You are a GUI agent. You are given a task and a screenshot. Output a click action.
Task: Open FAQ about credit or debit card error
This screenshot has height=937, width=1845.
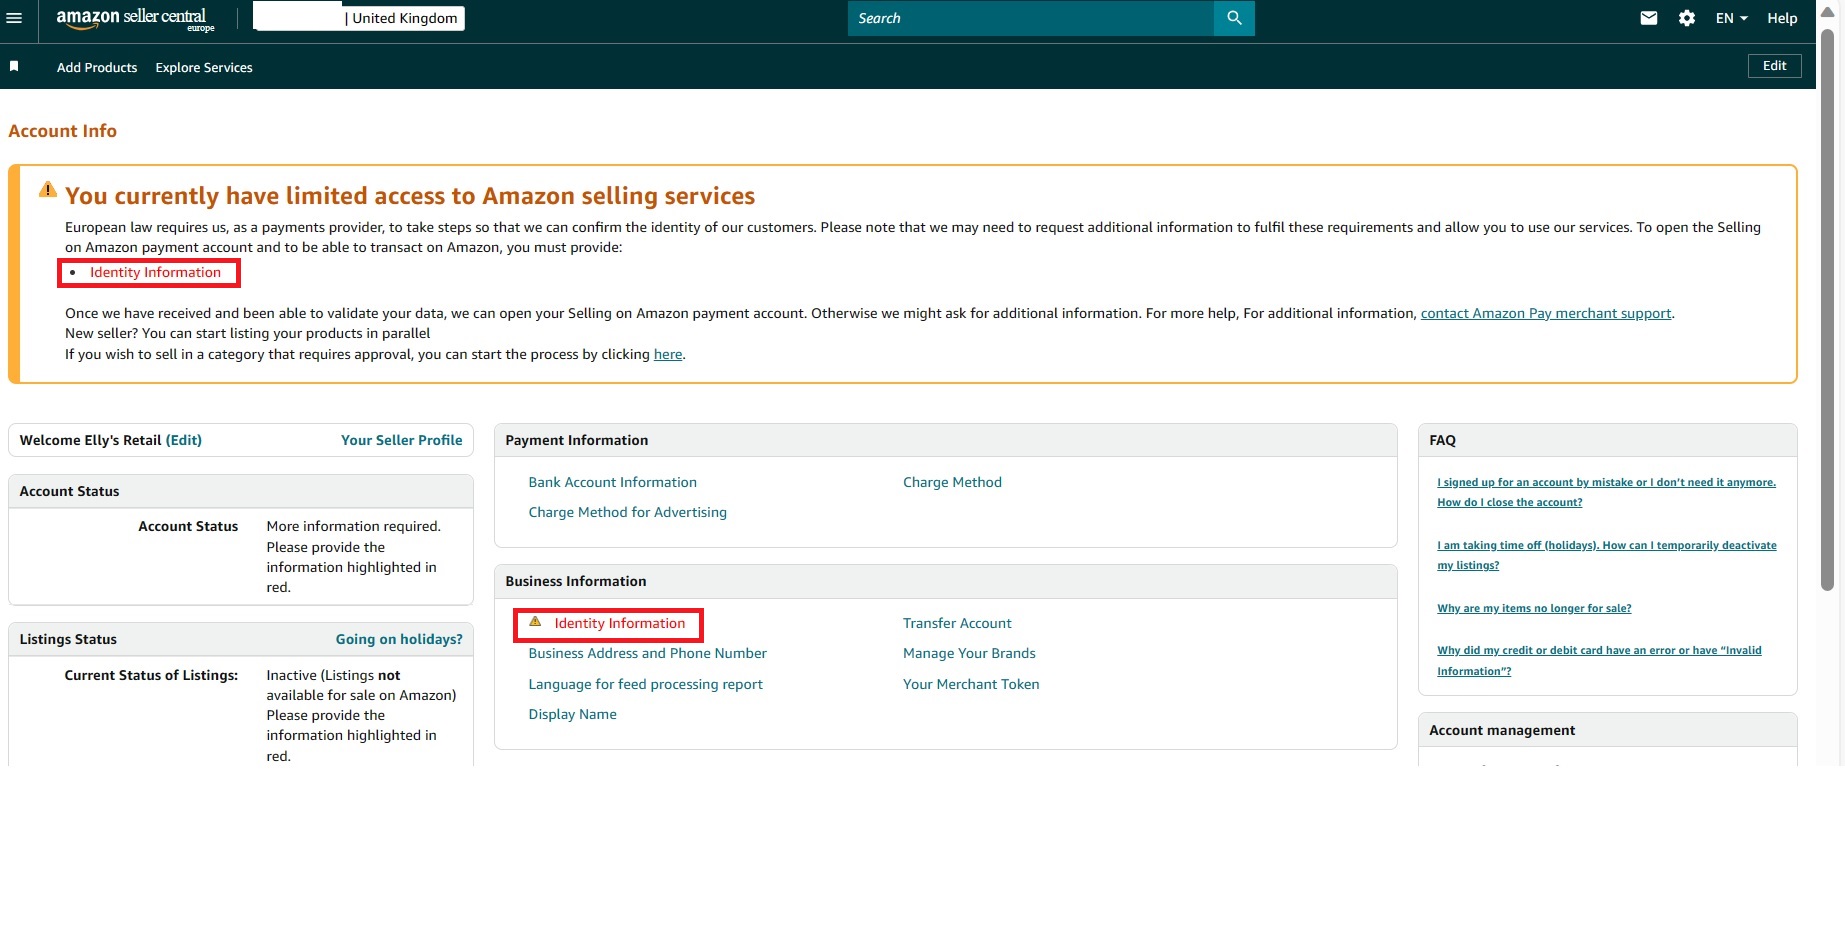pos(1599,660)
